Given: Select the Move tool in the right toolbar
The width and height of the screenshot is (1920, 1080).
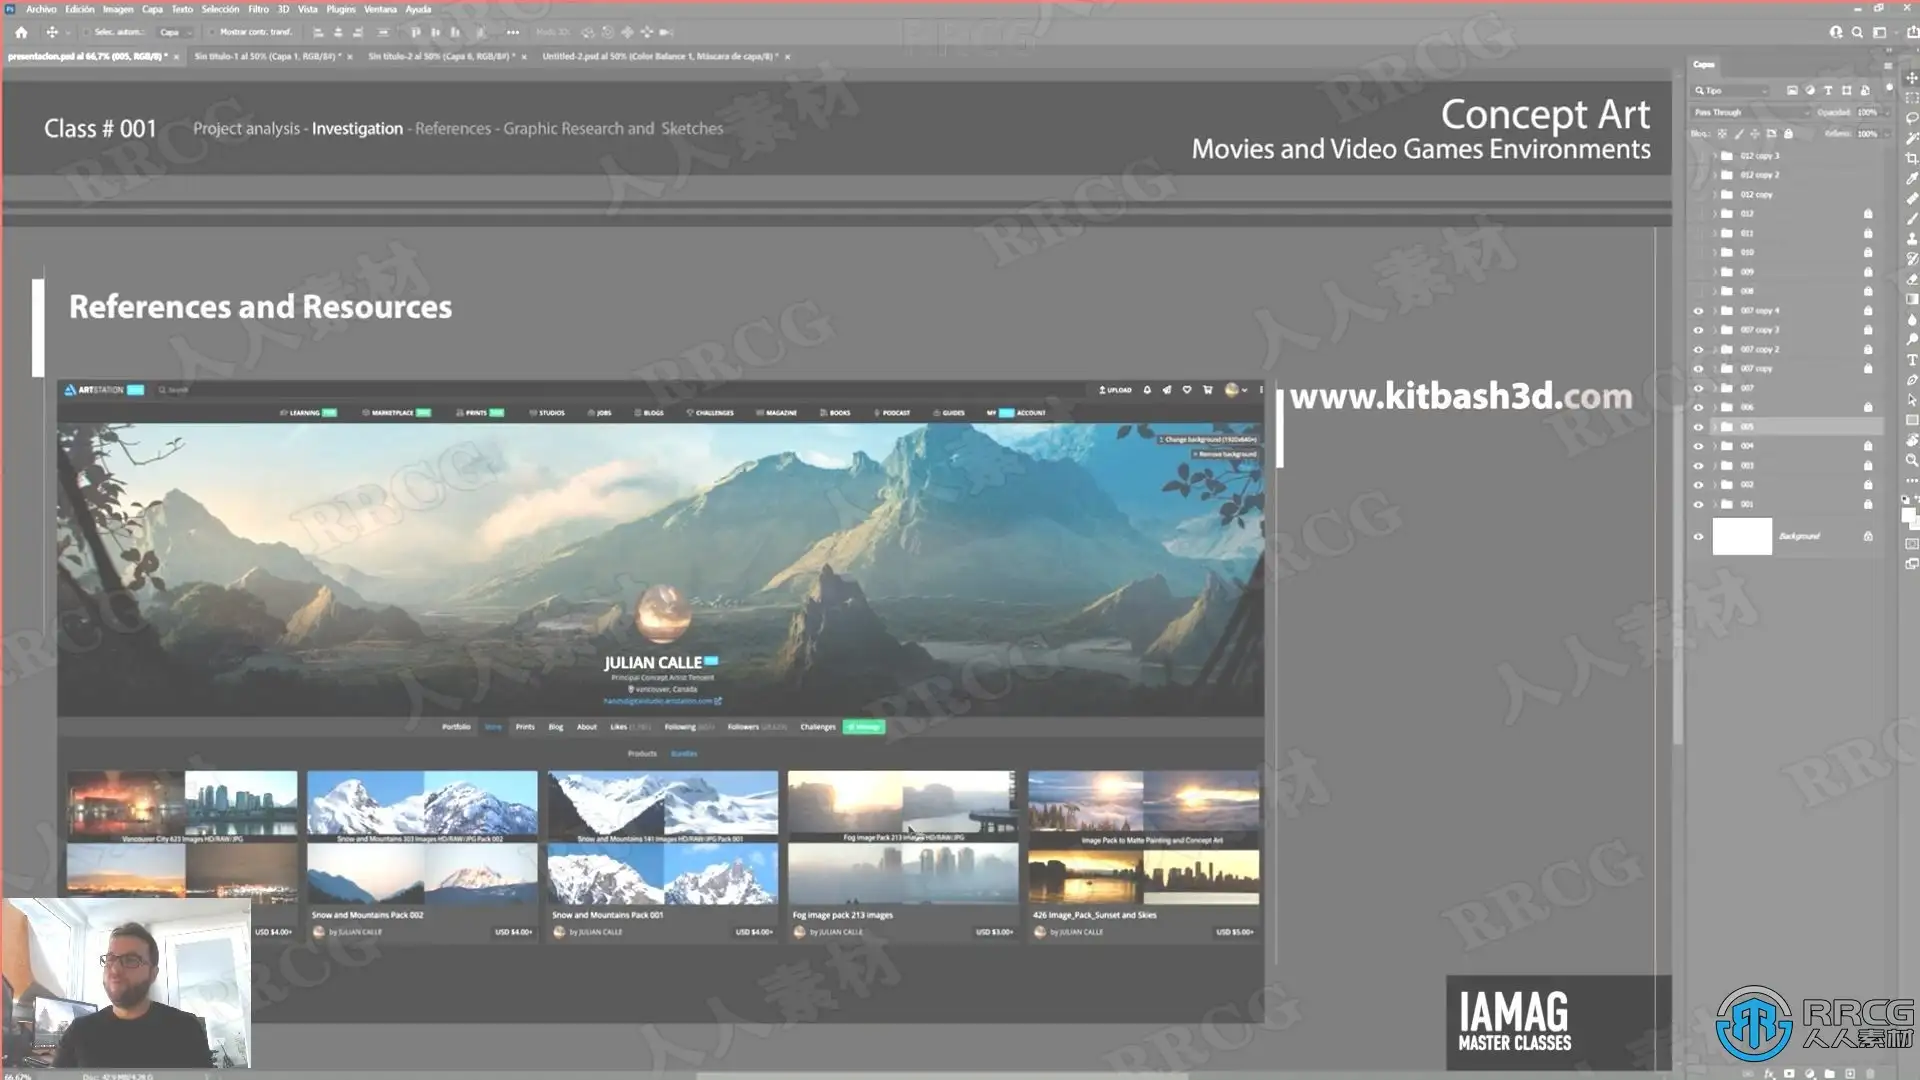Looking at the screenshot, I should point(1912,77).
